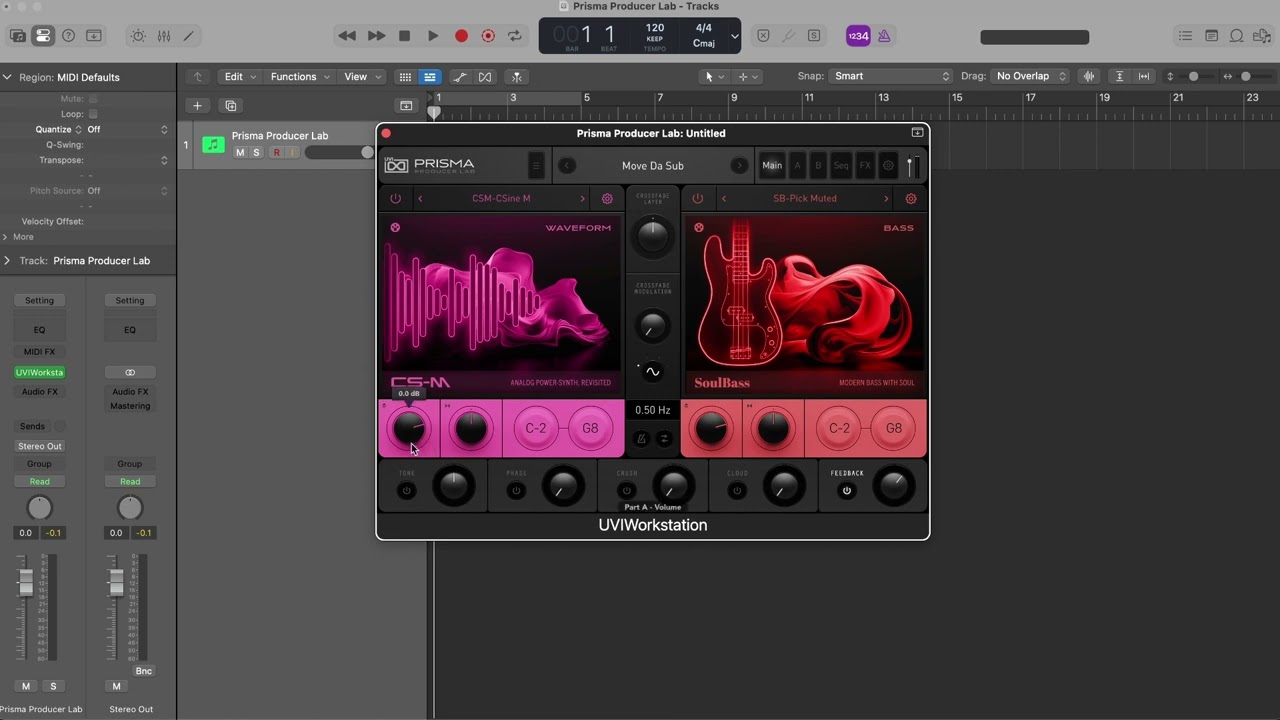Expand the Track Prisma Producer Lab section
Viewport: 1280px width, 720px height.
[7, 261]
